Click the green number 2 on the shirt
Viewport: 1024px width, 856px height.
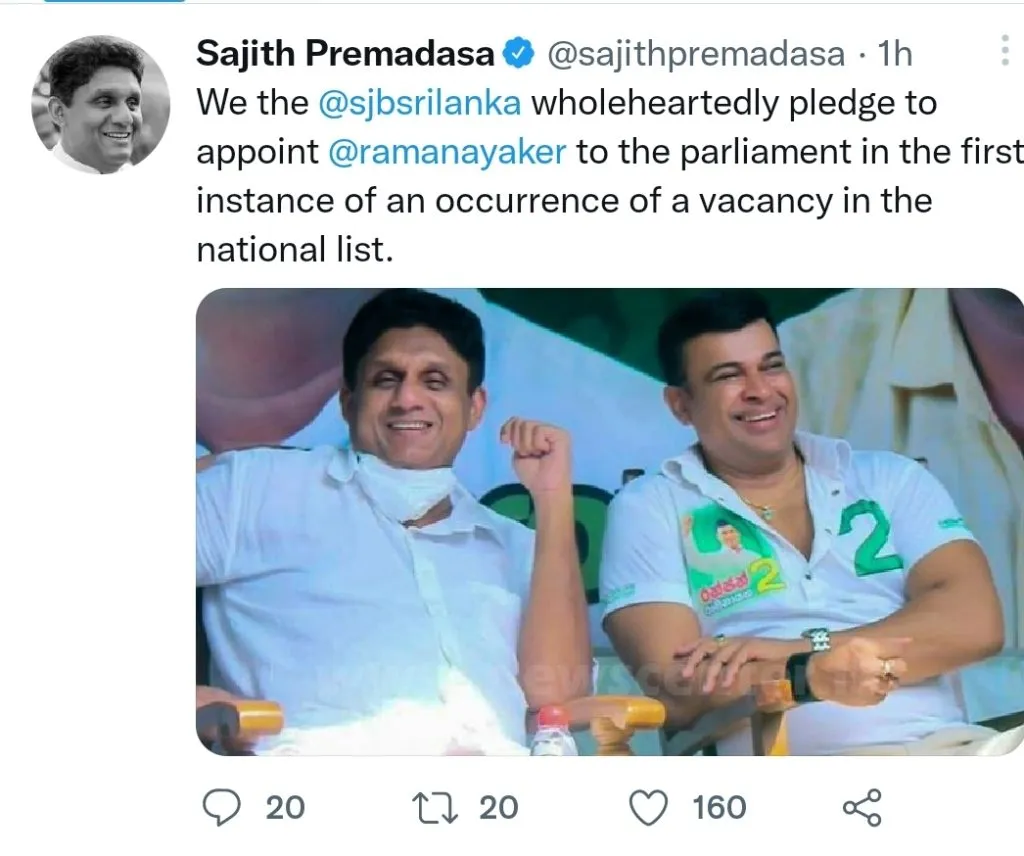click(x=872, y=539)
